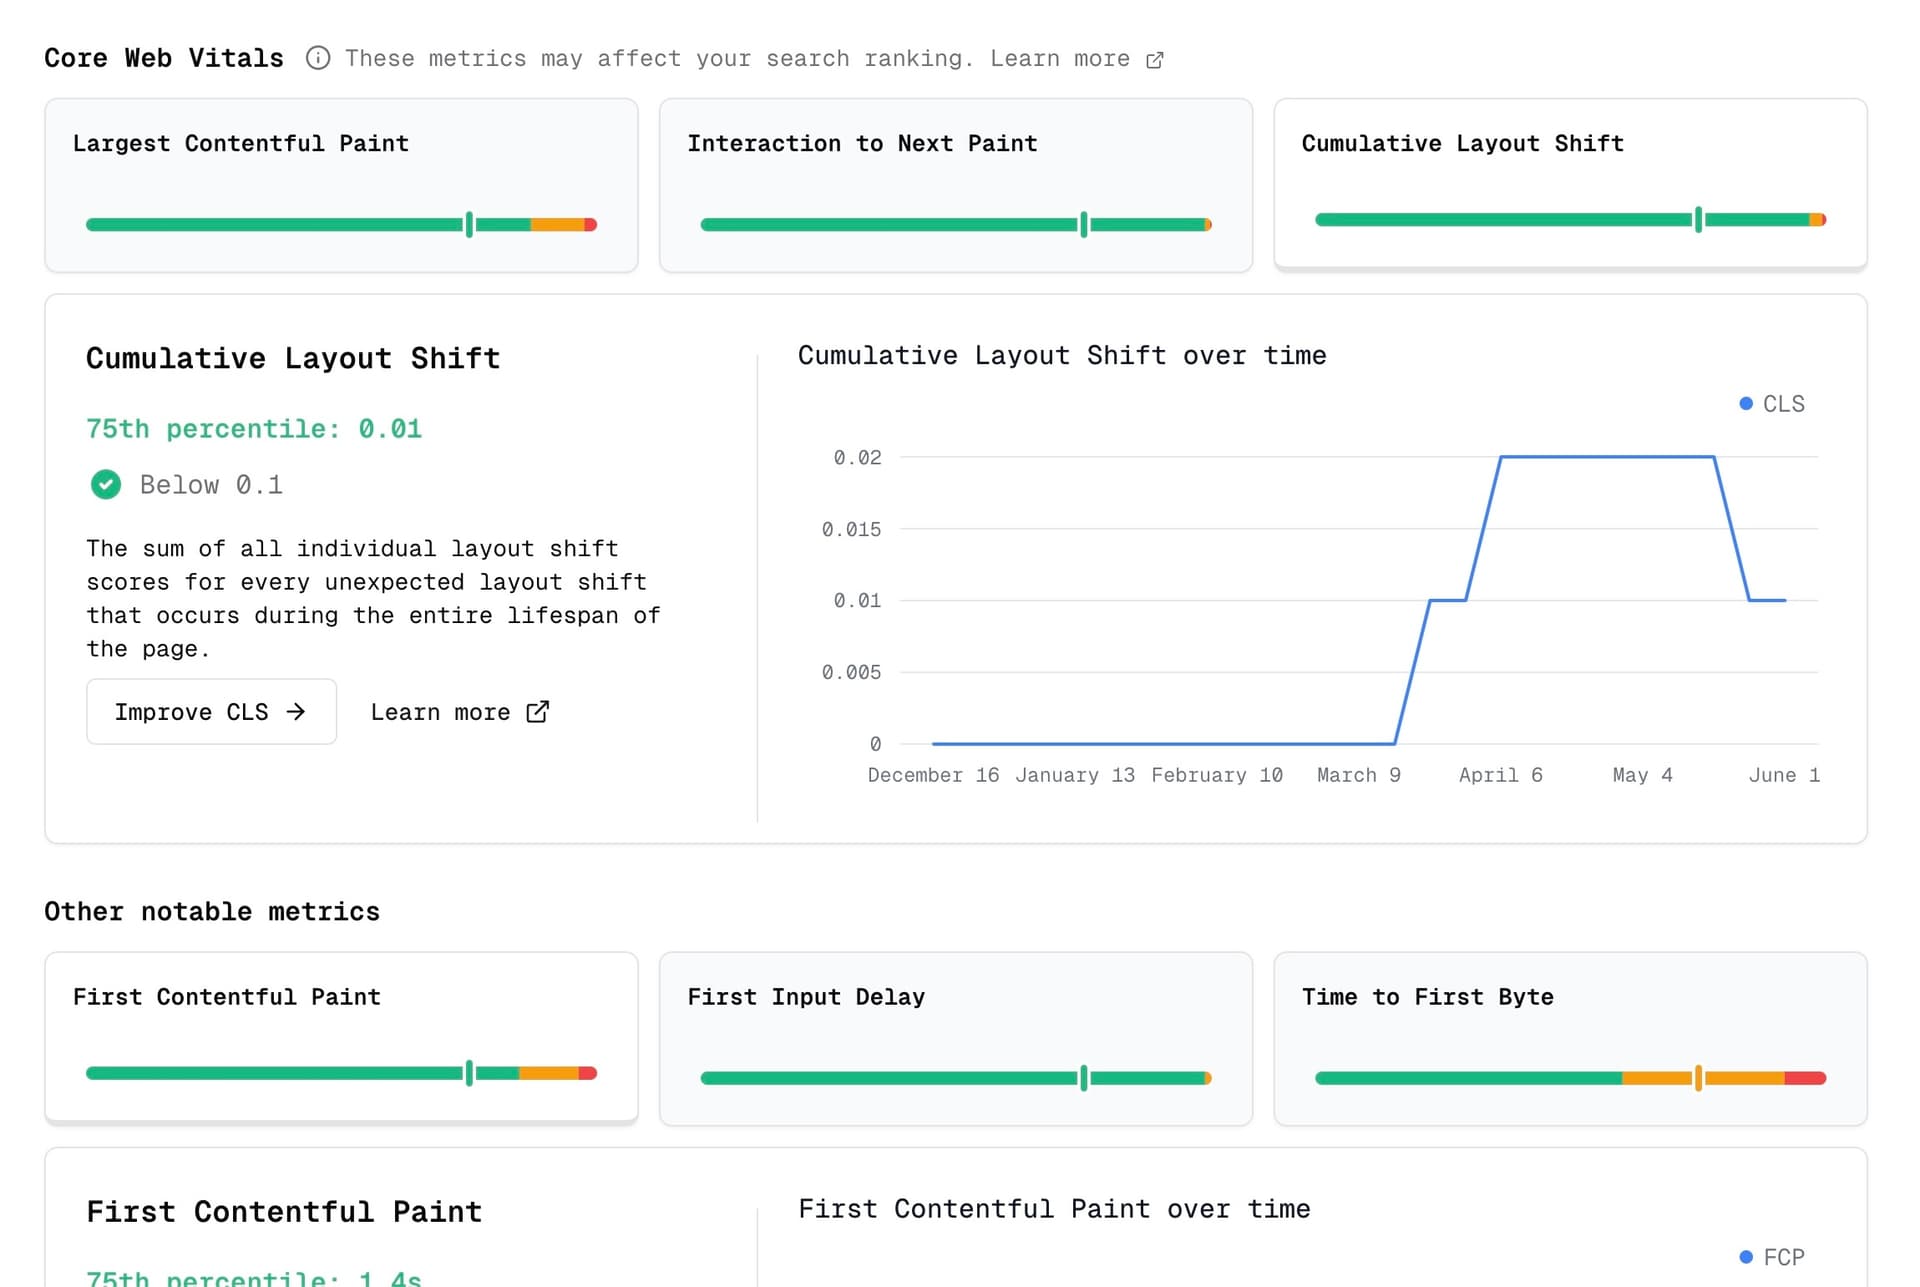Click the indicator marker on Time to First Byte slider
The height and width of the screenshot is (1287, 1920).
(1697, 1078)
